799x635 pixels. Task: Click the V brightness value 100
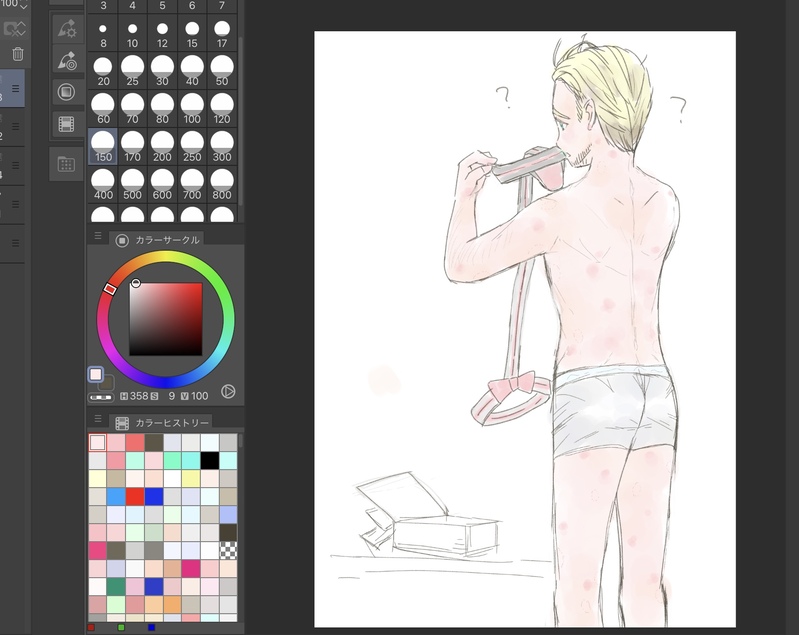[x=199, y=396]
